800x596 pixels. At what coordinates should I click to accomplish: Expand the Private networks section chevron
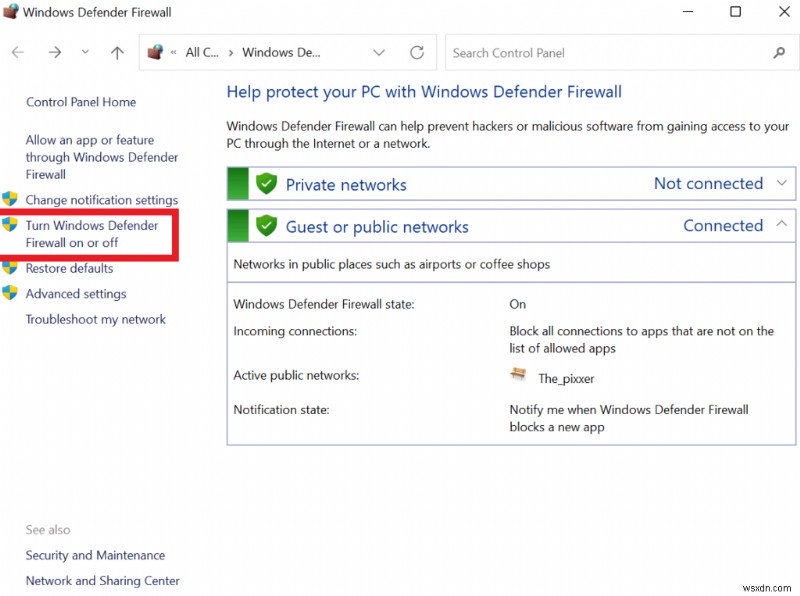tap(782, 184)
